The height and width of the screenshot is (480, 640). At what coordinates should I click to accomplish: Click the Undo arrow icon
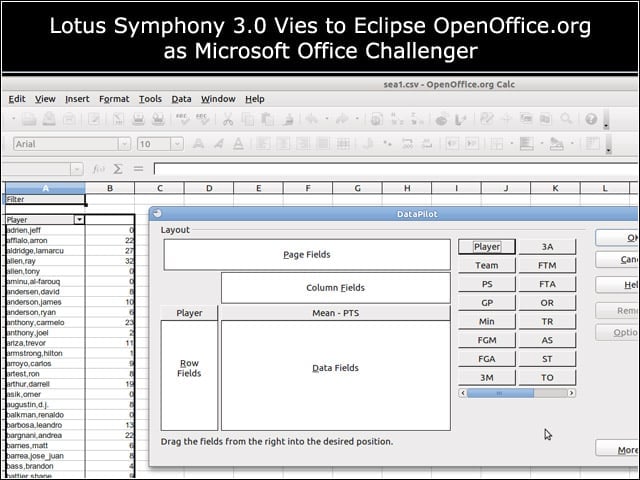point(312,119)
